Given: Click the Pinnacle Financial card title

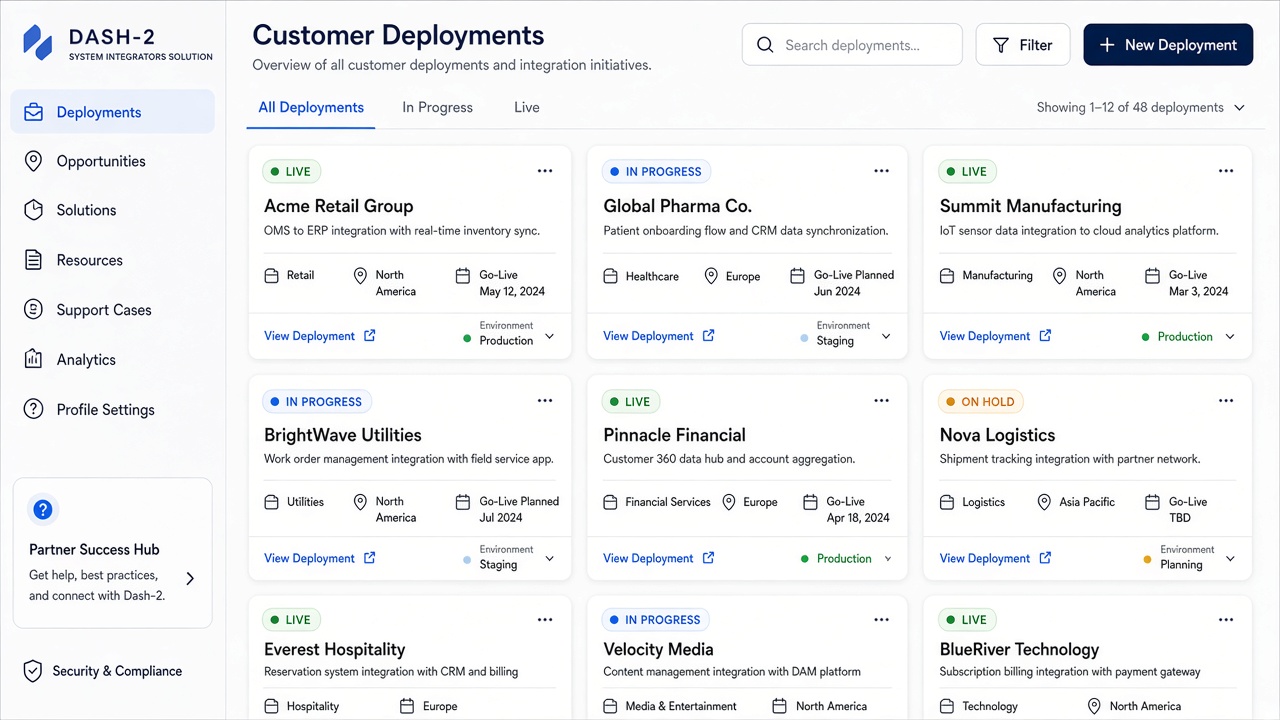Looking at the screenshot, I should (675, 435).
